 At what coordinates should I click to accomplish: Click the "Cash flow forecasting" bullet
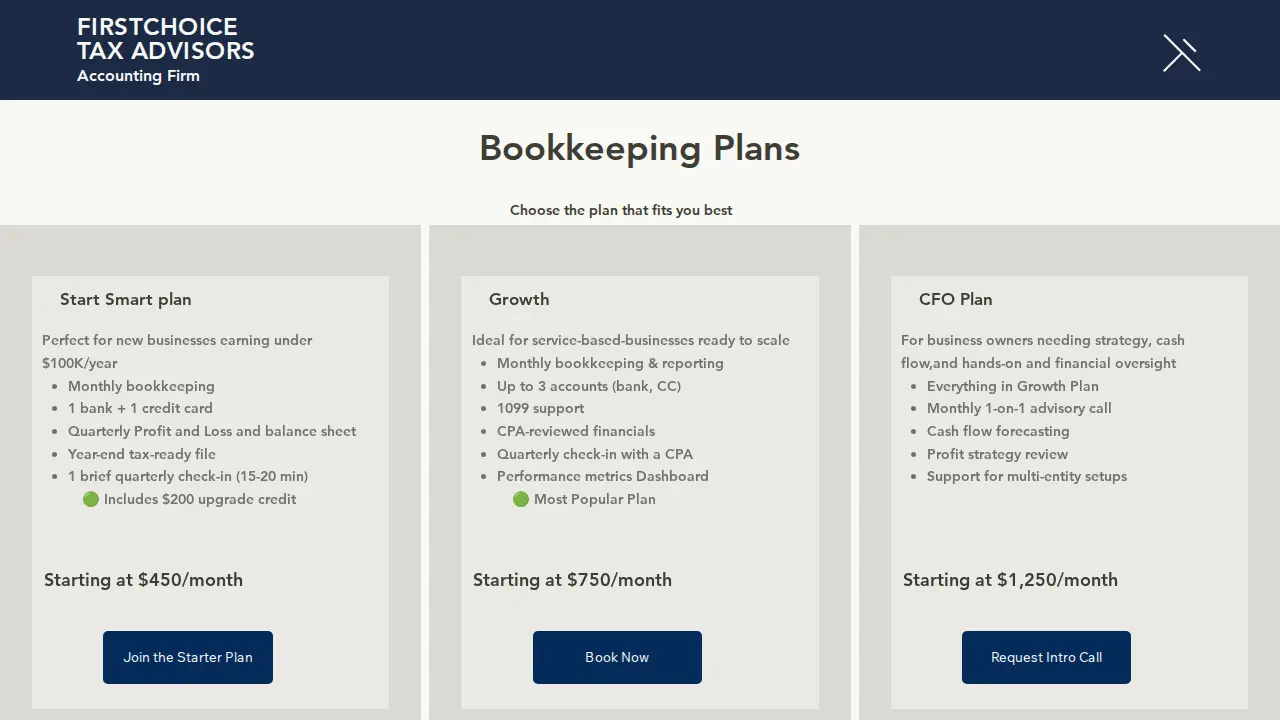tap(998, 431)
